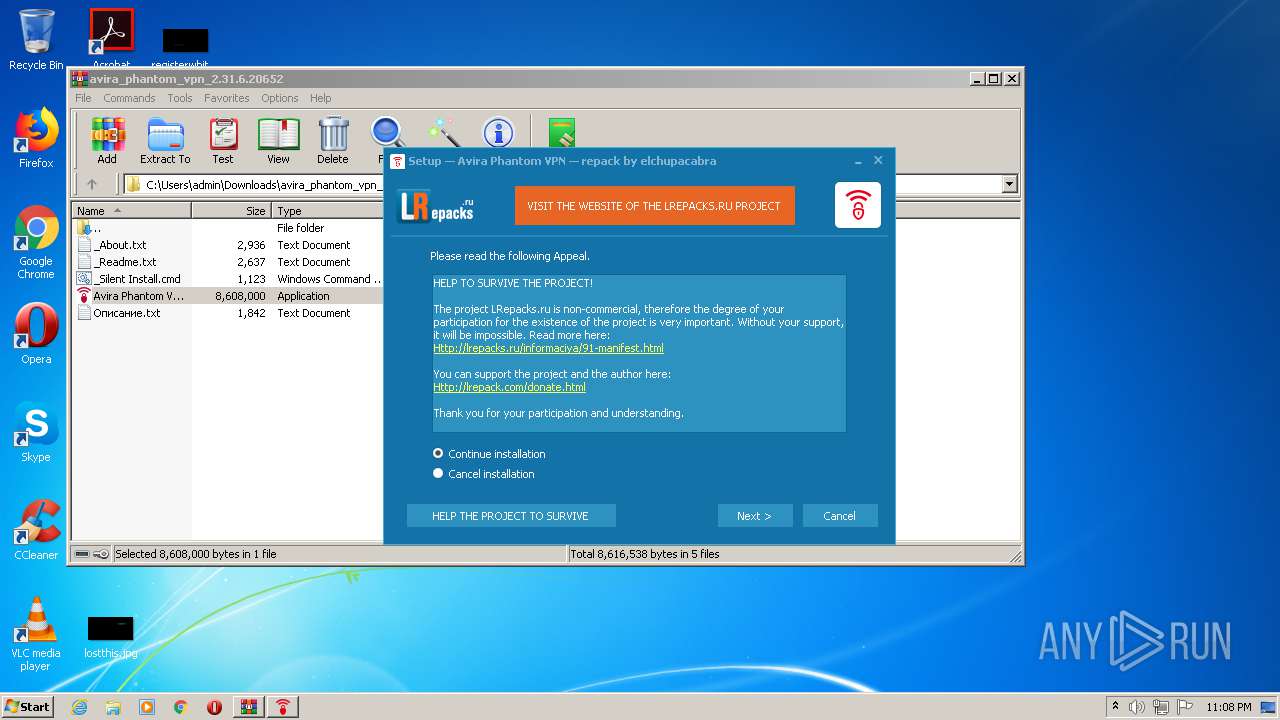Image resolution: width=1280 pixels, height=720 pixels.
Task: Open Internet Explorer from the taskbar
Action: click(79, 707)
